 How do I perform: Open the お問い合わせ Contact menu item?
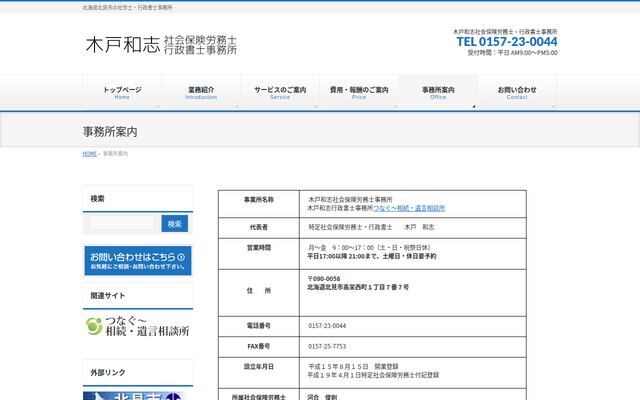coord(517,93)
